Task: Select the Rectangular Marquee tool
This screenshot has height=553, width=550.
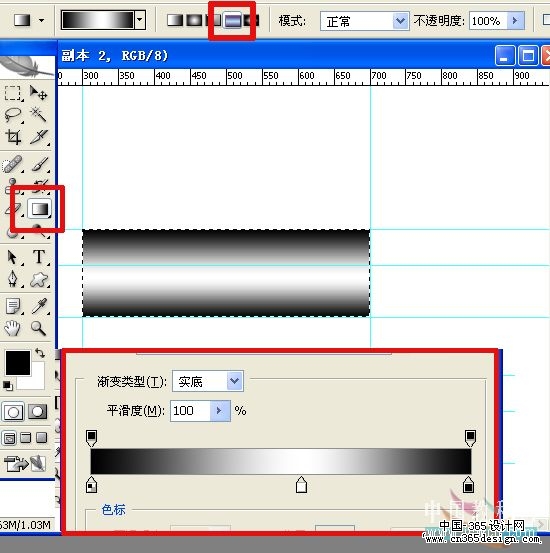Action: pyautogui.click(x=13, y=94)
